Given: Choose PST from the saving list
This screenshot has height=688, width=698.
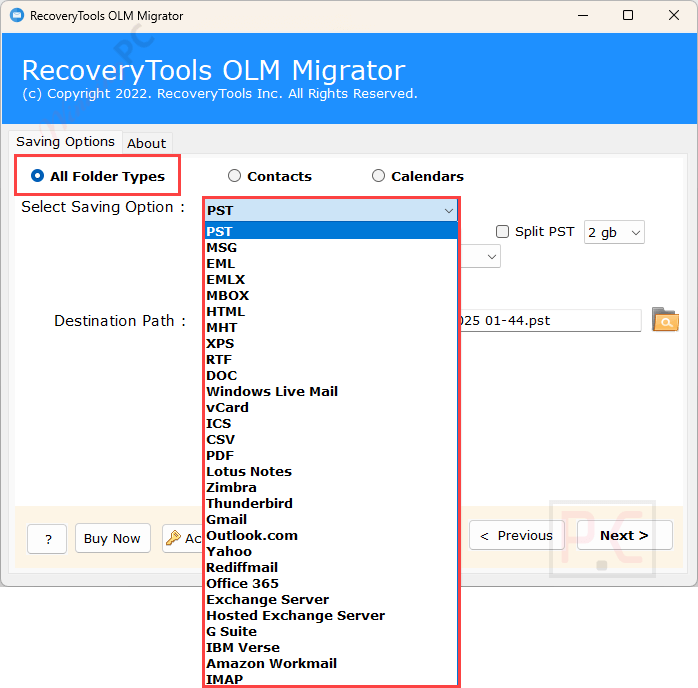Looking at the screenshot, I should point(331,231).
